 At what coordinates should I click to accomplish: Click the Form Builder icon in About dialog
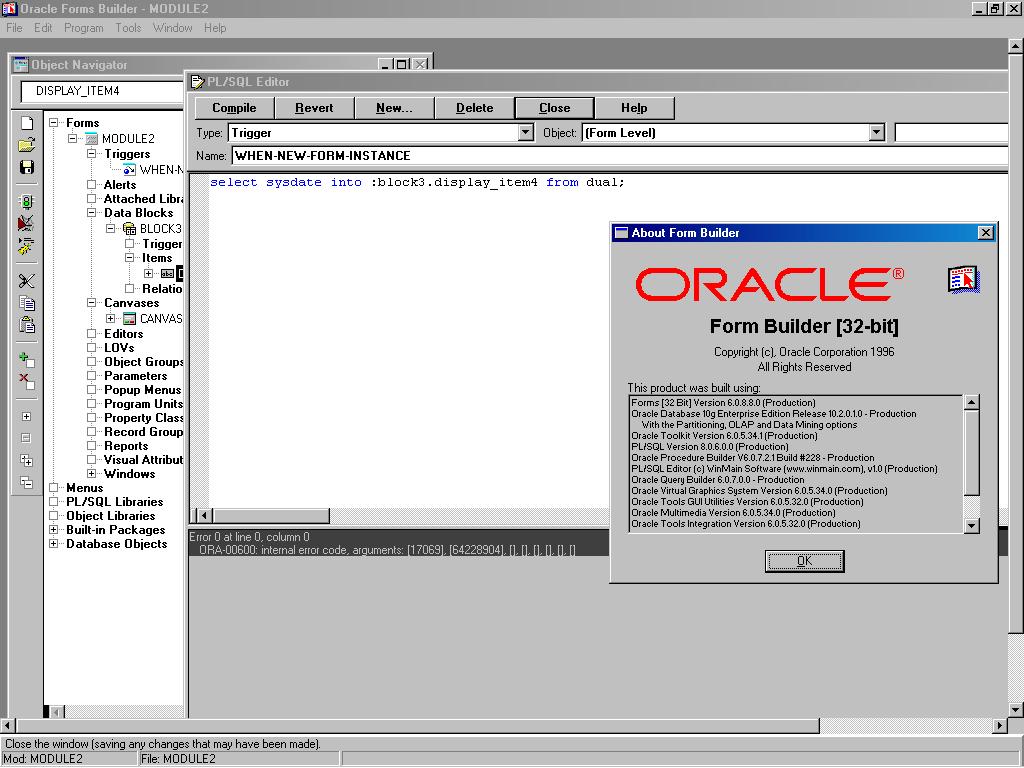tap(963, 280)
